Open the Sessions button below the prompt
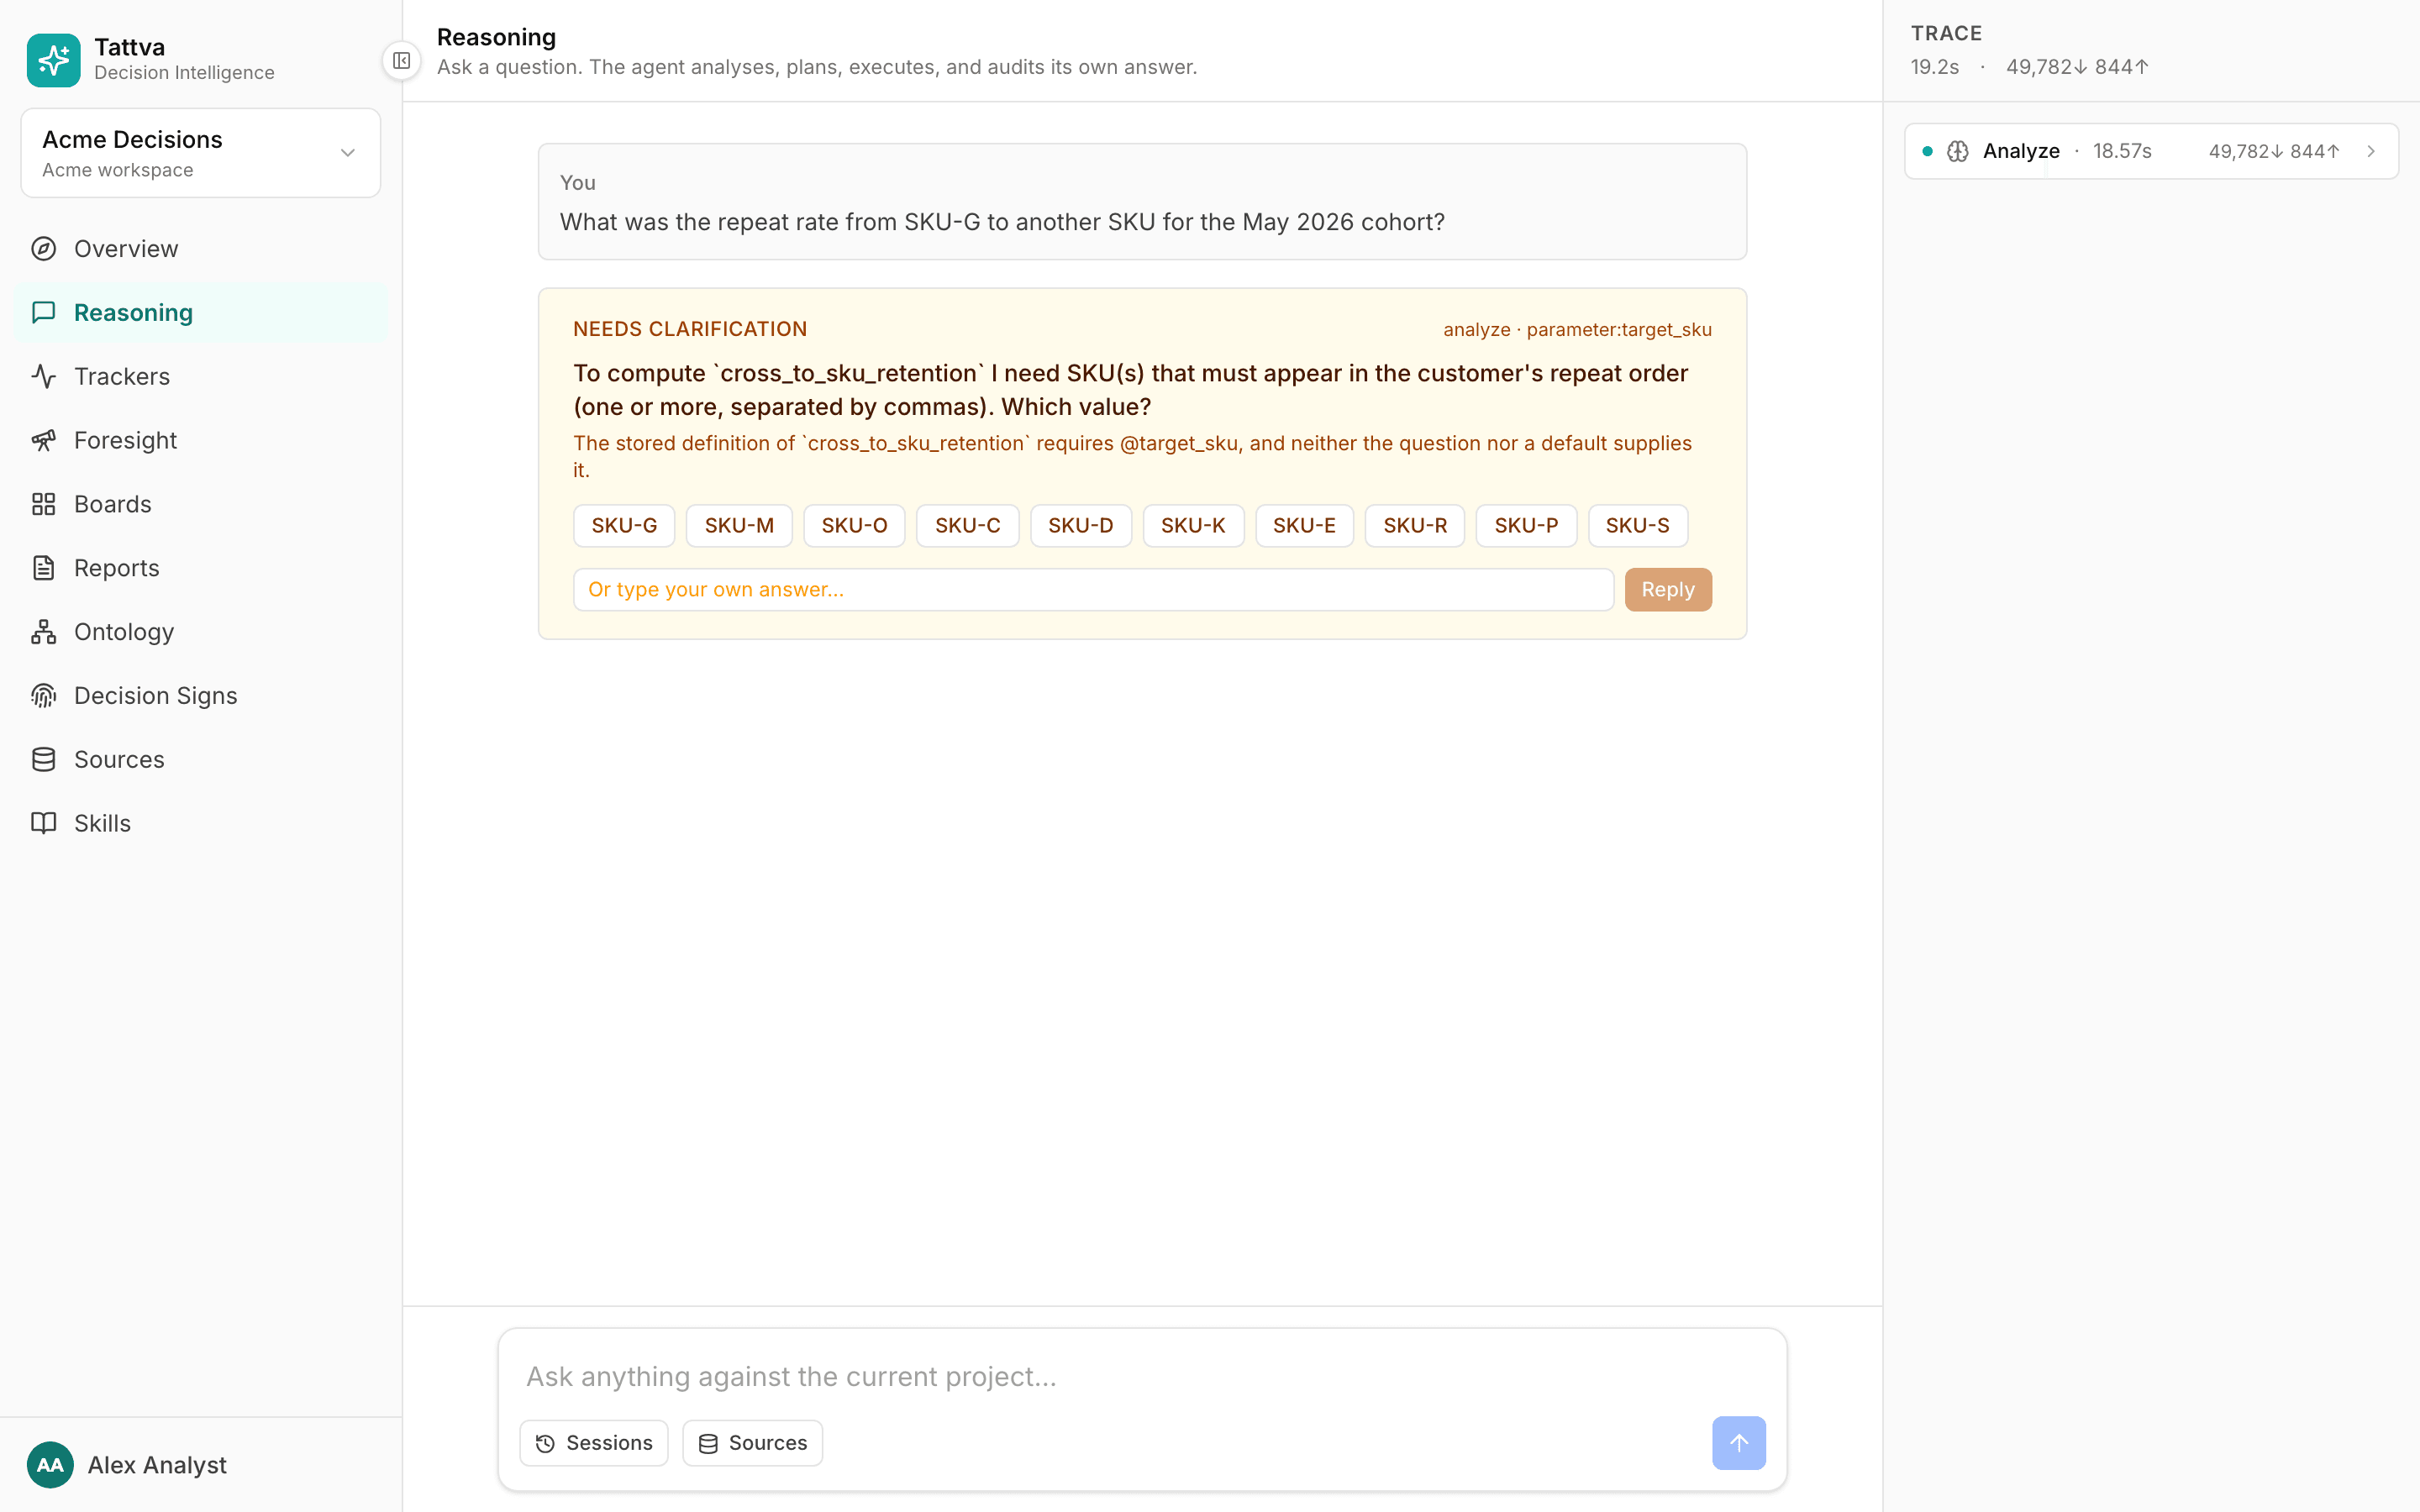The image size is (2420, 1512). pyautogui.click(x=594, y=1443)
